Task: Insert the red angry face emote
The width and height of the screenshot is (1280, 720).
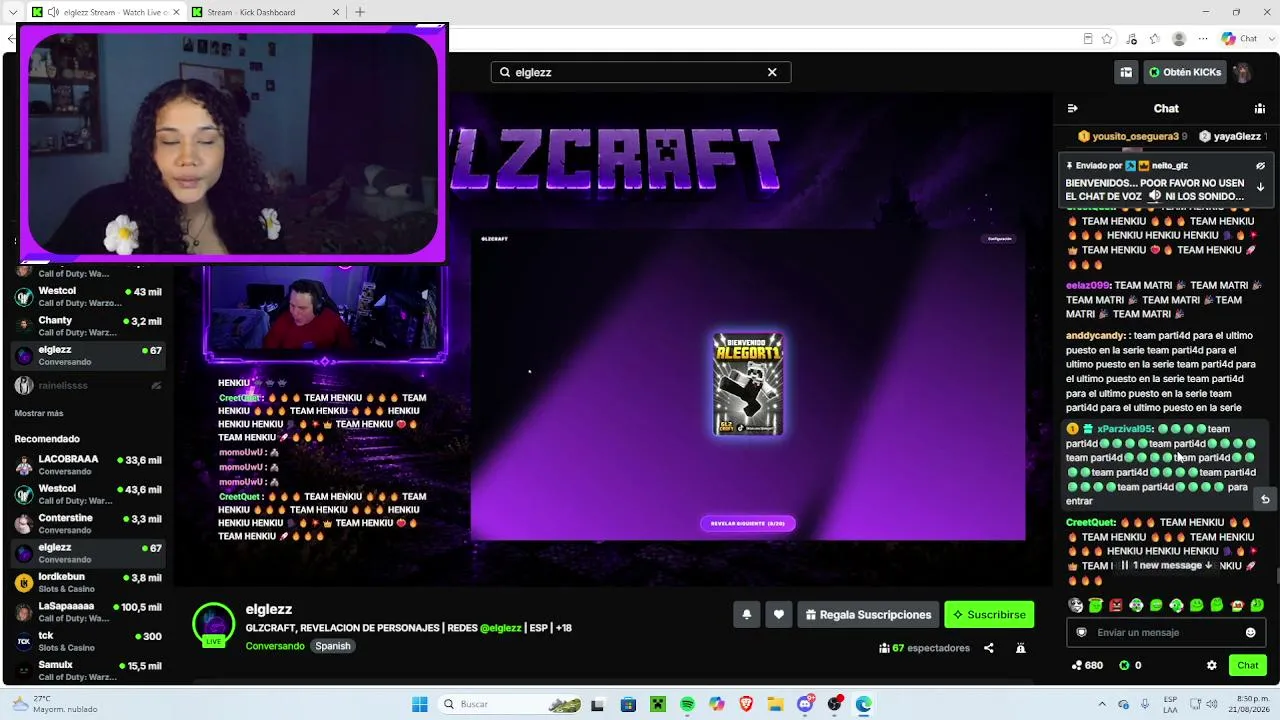Action: click(x=1116, y=605)
